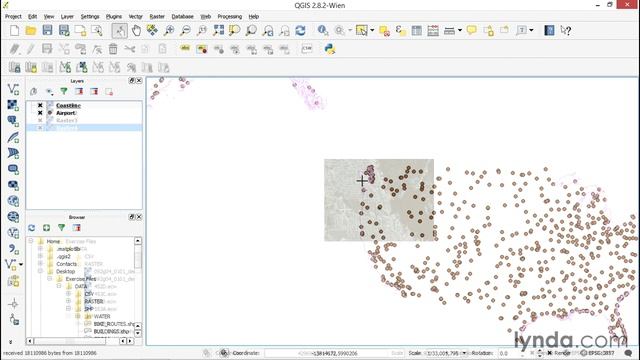Create a new project
Image resolution: width=640 pixels, height=360 pixels.
[14, 30]
